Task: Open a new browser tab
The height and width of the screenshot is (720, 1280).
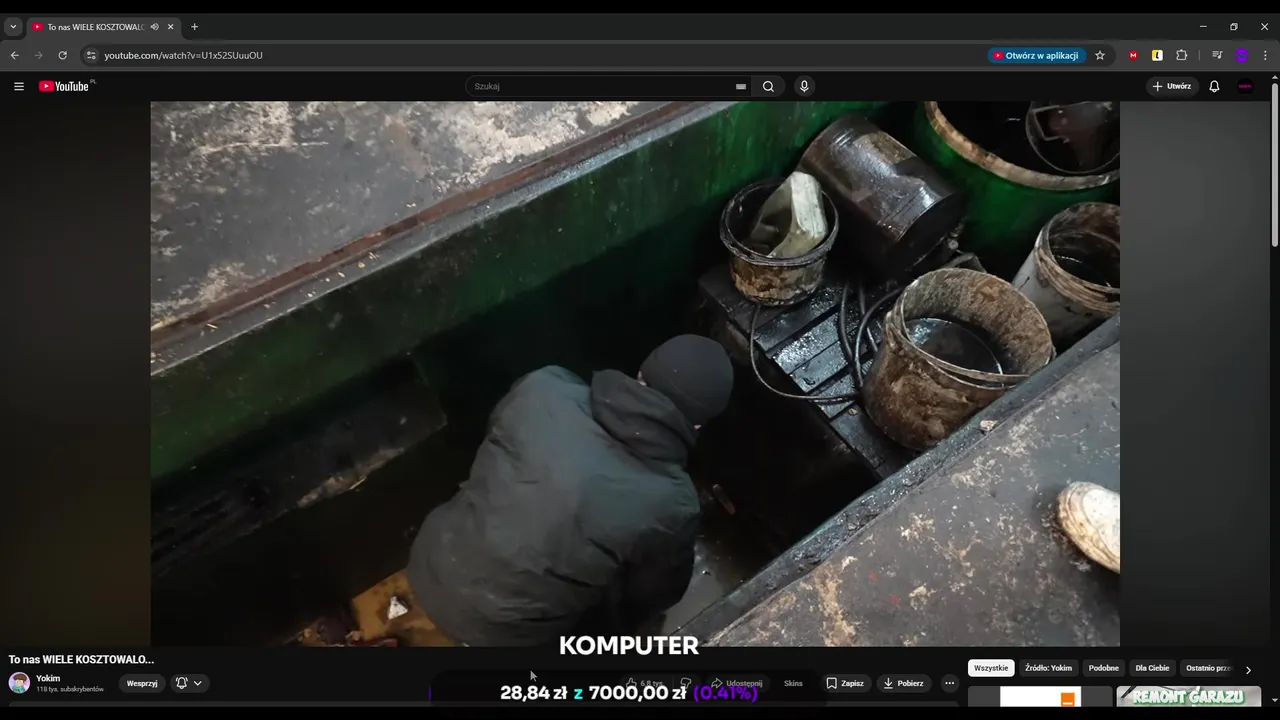Action: coord(194,27)
